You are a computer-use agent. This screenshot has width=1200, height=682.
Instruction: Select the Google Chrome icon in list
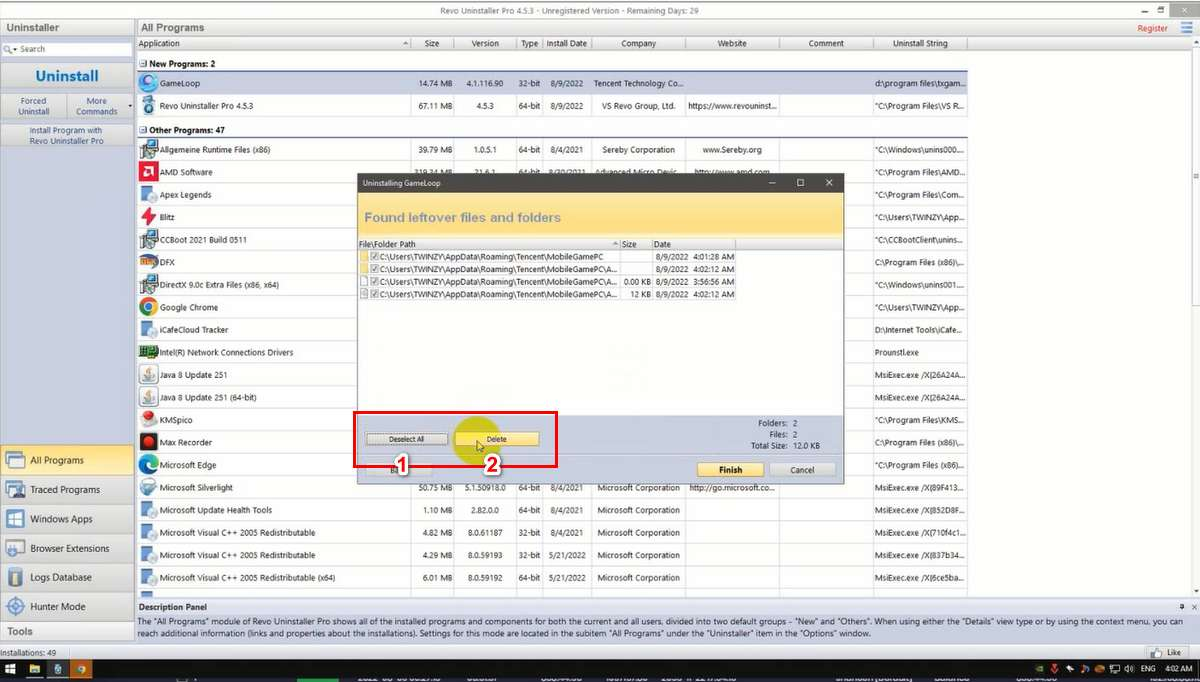pos(148,308)
